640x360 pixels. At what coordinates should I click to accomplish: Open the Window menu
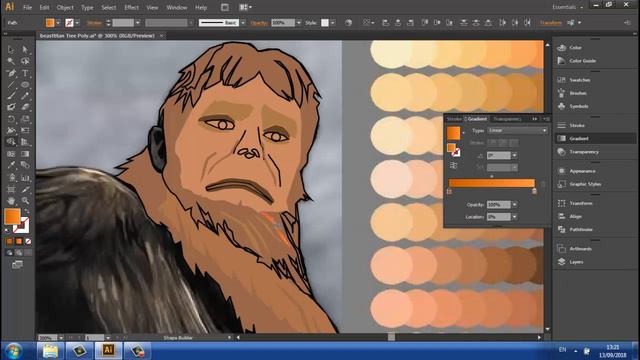pos(177,7)
